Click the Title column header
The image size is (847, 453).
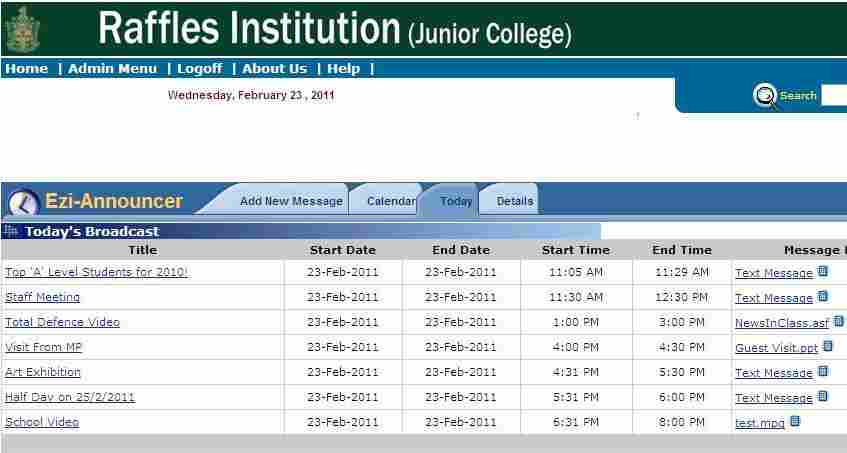[x=143, y=250]
